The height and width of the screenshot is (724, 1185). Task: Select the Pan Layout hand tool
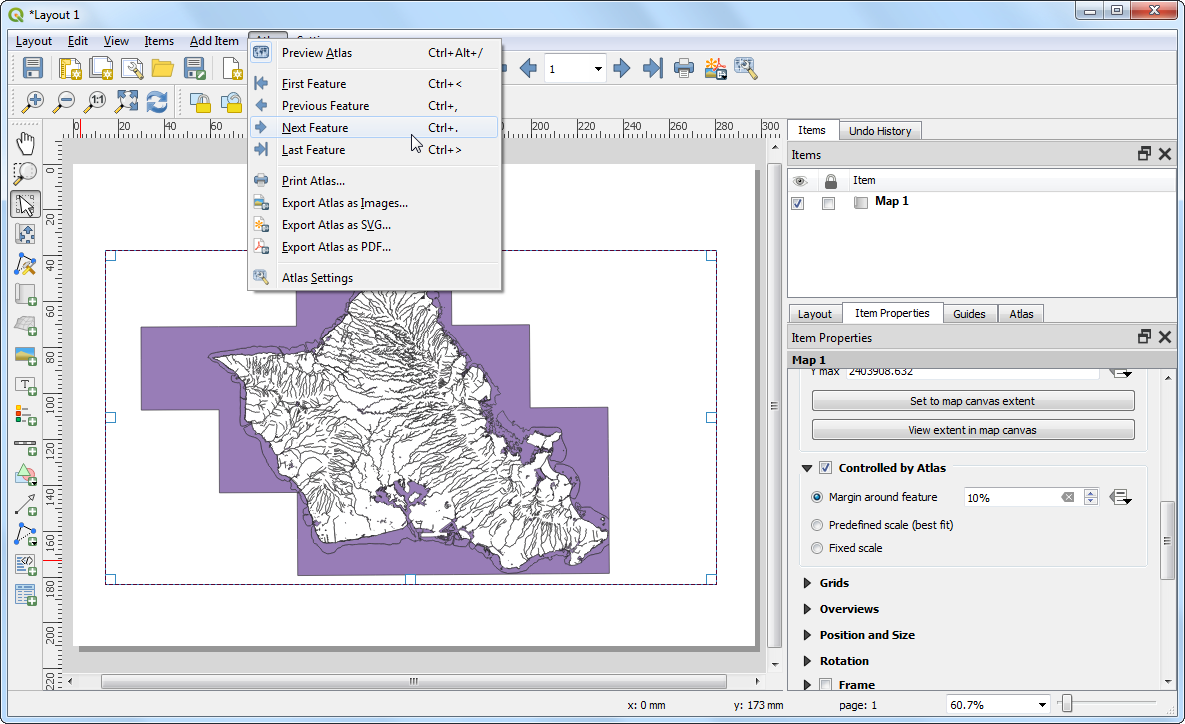point(26,143)
